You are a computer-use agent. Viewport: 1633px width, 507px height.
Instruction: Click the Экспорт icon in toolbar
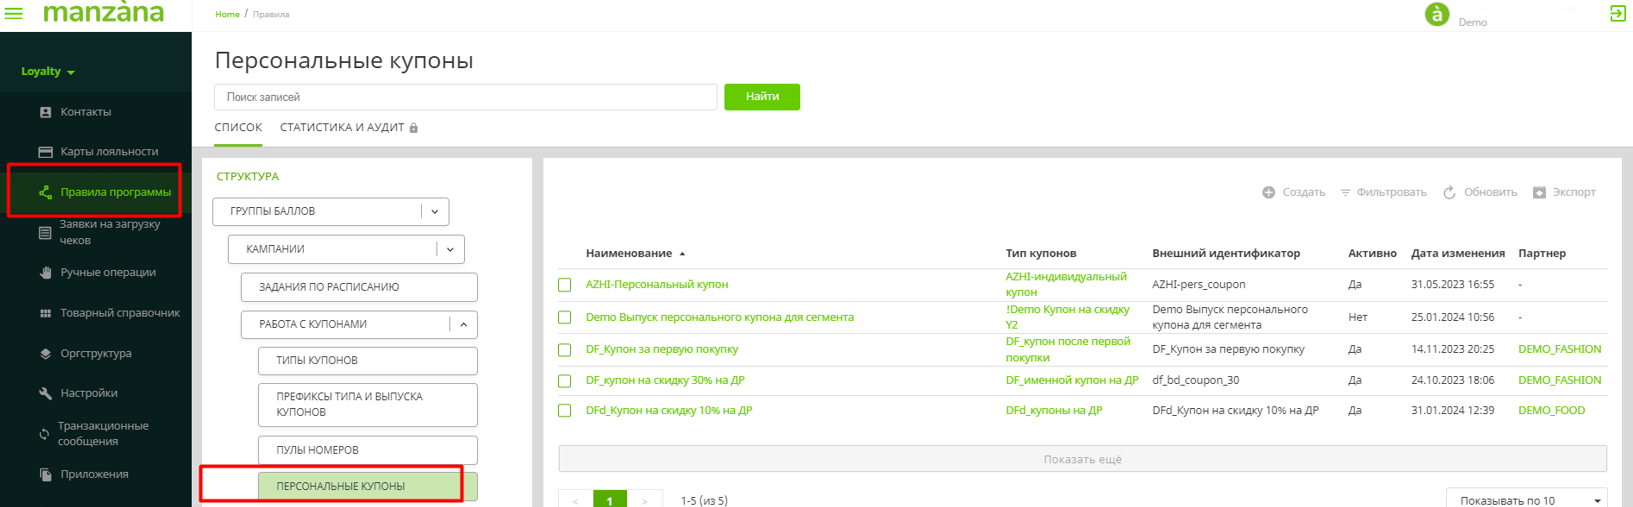[1539, 192]
